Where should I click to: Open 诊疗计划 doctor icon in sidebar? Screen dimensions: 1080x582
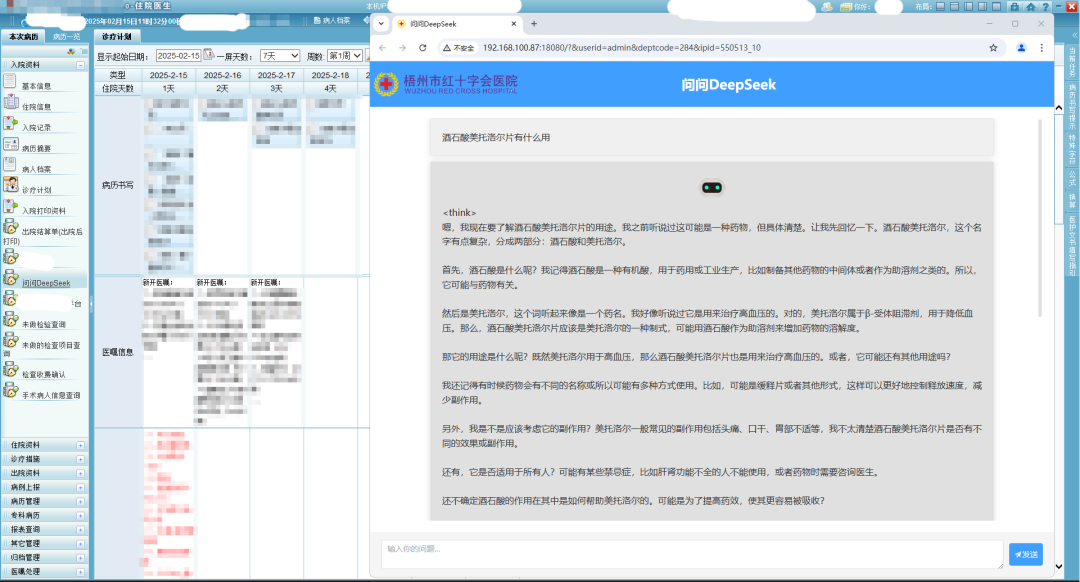tap(10, 185)
